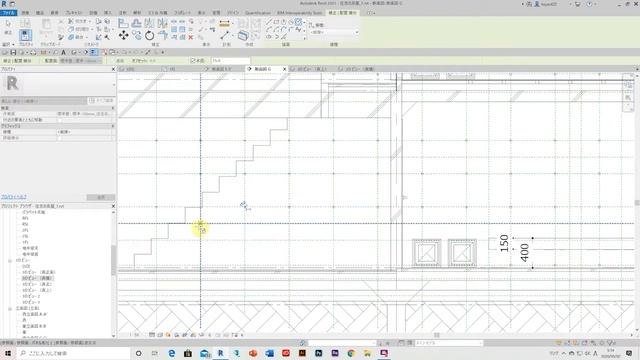640x360 pixels.
Task: Select the Measure Between Two References tool
Action: (225, 36)
